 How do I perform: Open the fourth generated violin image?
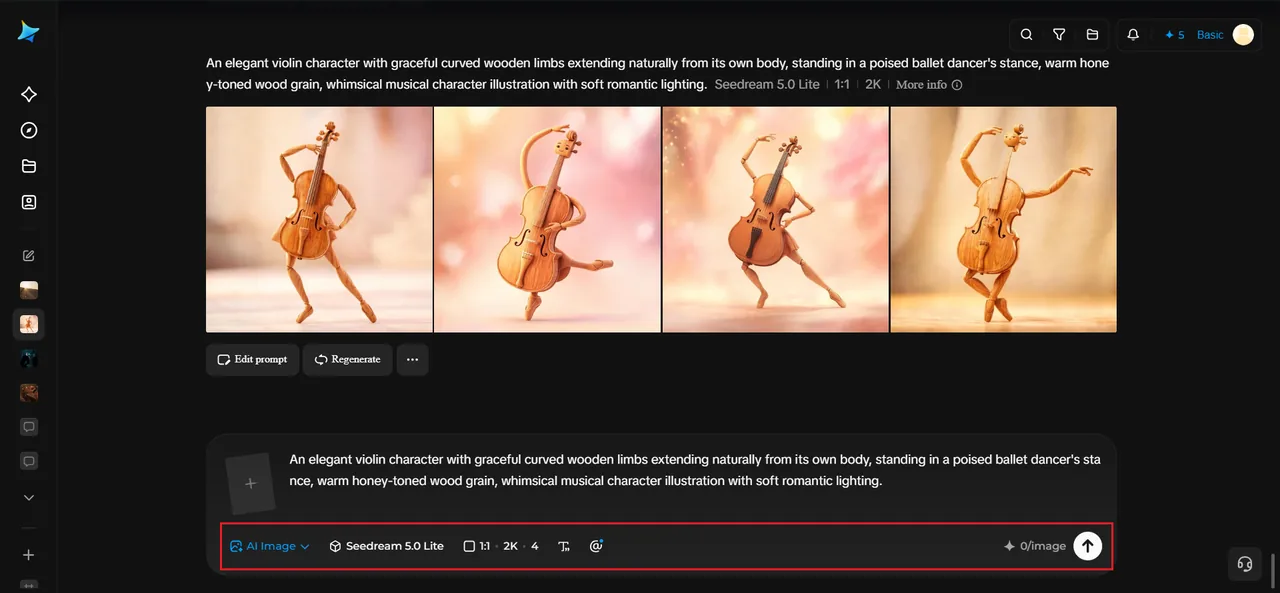click(x=1004, y=219)
